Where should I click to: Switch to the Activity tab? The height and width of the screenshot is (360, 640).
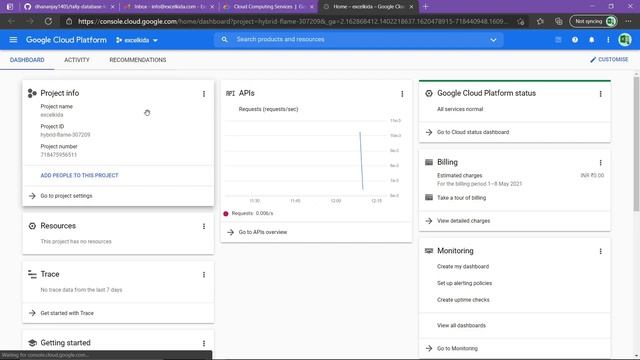77,60
